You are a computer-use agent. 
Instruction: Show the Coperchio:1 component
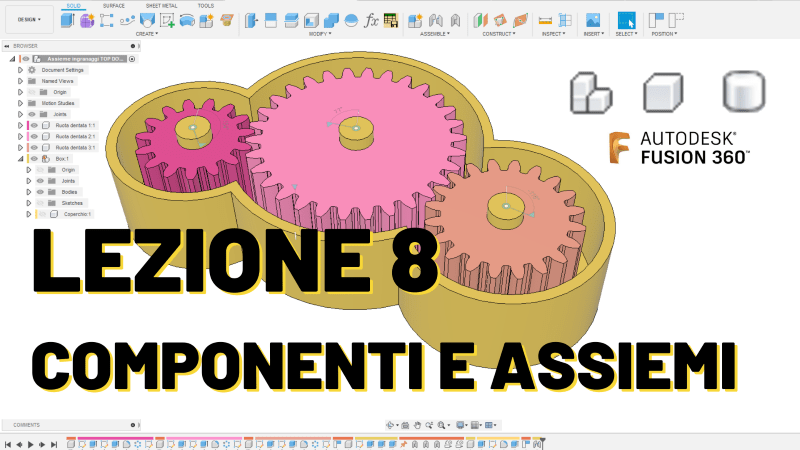pyautogui.click(x=42, y=214)
